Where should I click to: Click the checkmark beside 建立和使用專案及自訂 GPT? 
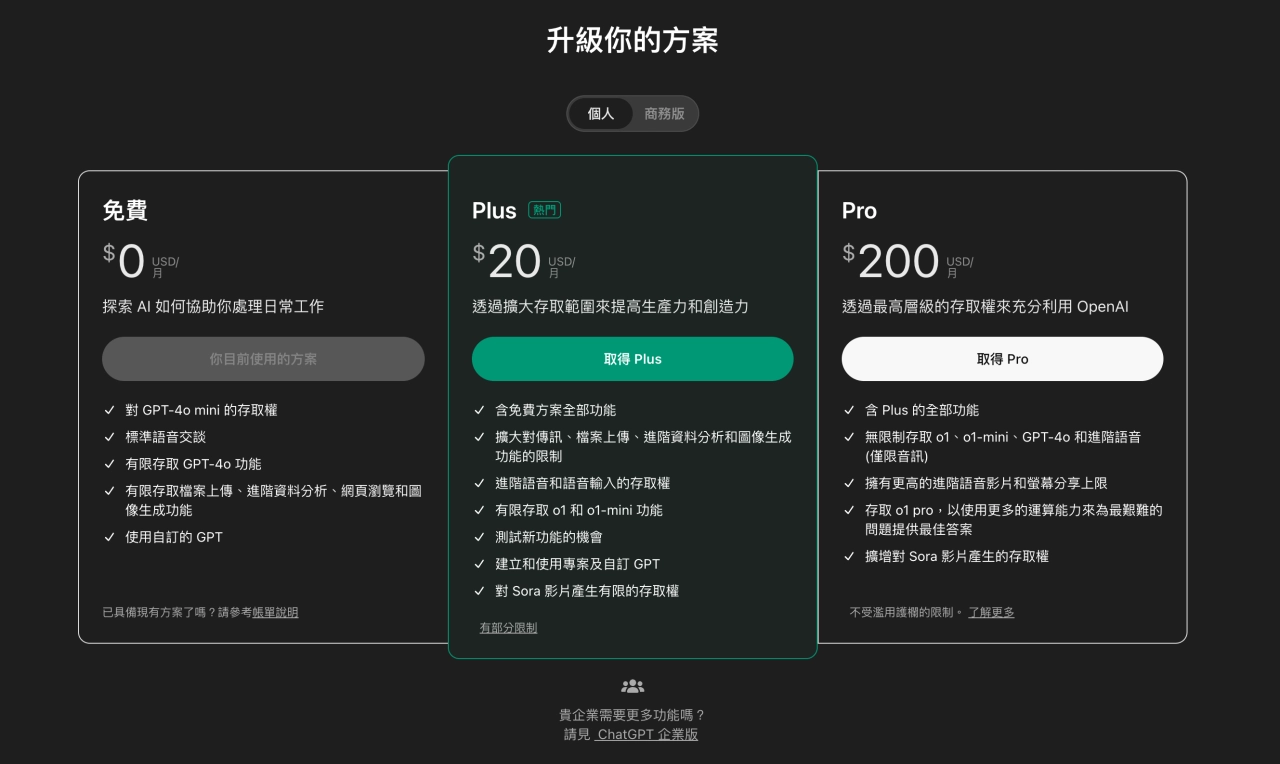pyautogui.click(x=479, y=564)
